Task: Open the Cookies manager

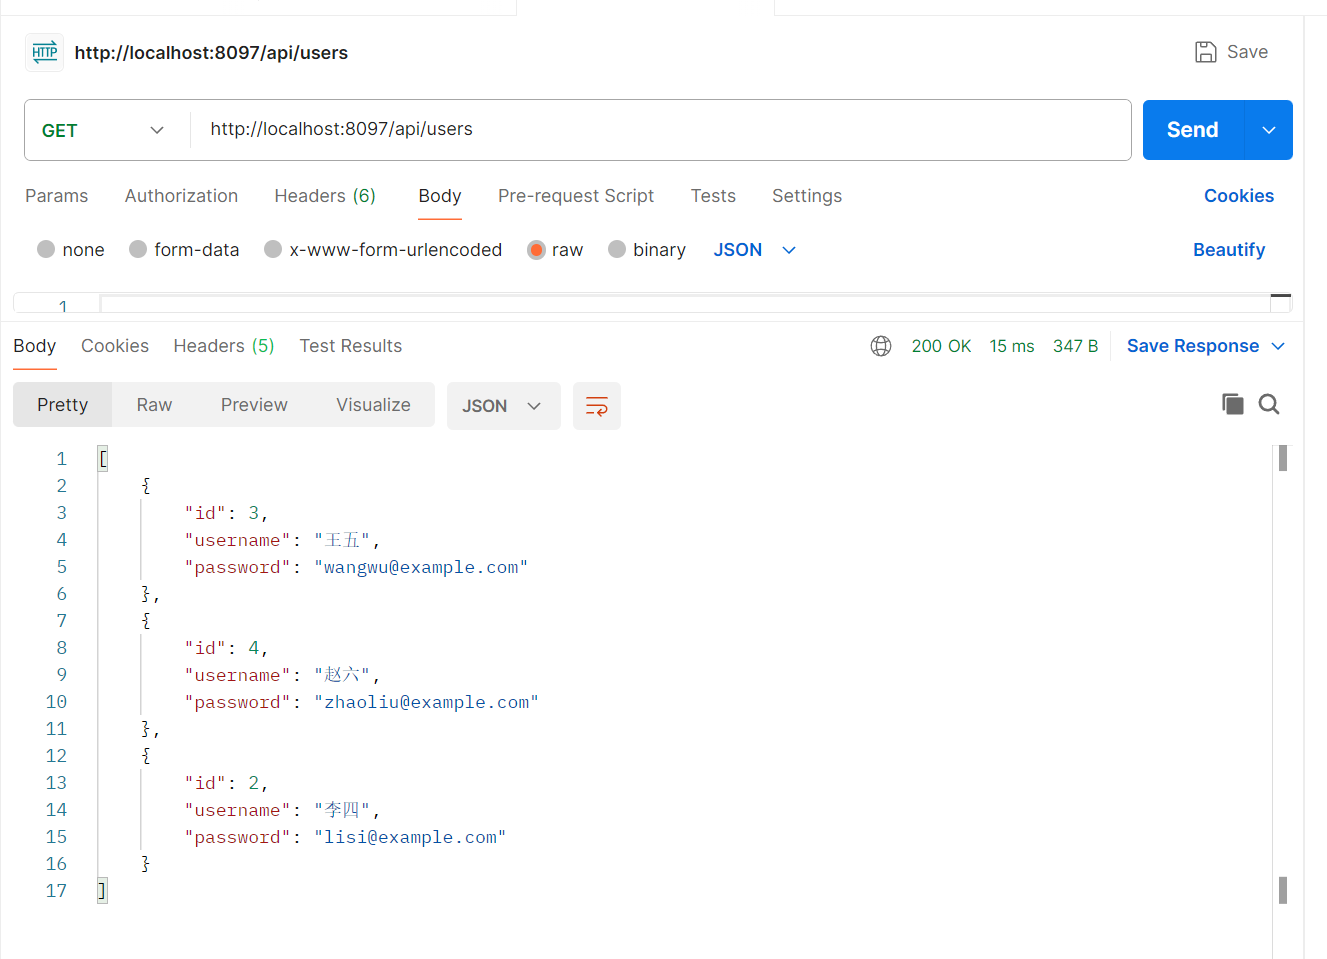Action: (1238, 196)
